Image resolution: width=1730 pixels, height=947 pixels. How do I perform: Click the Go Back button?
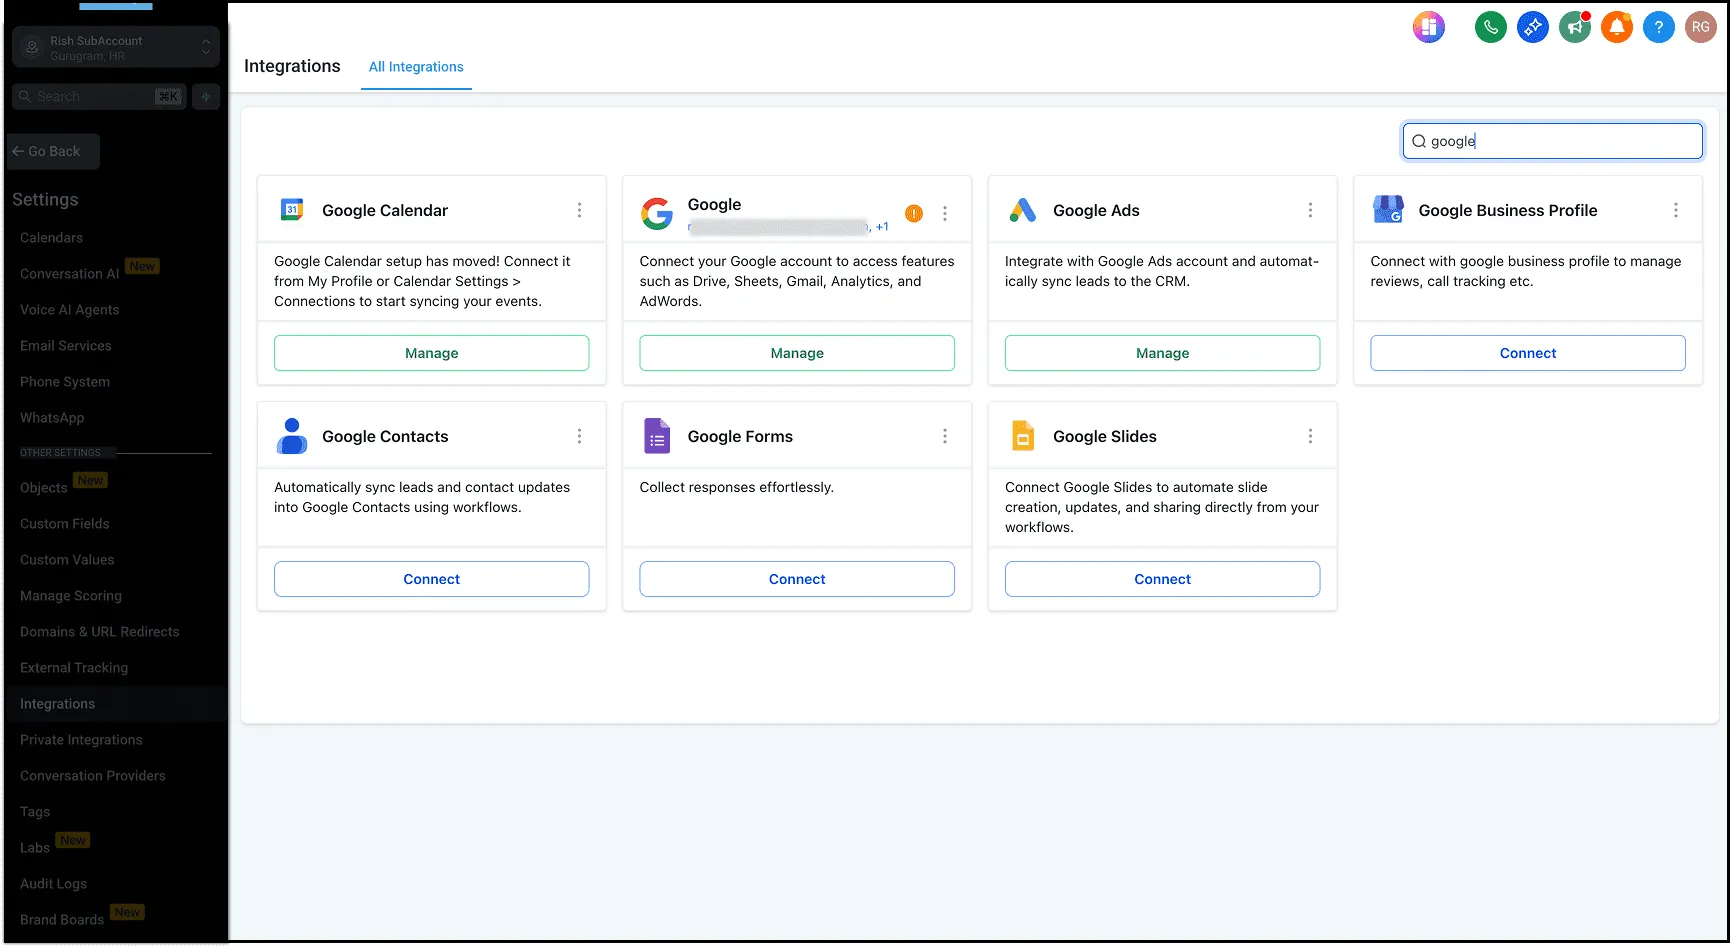[x=54, y=151]
